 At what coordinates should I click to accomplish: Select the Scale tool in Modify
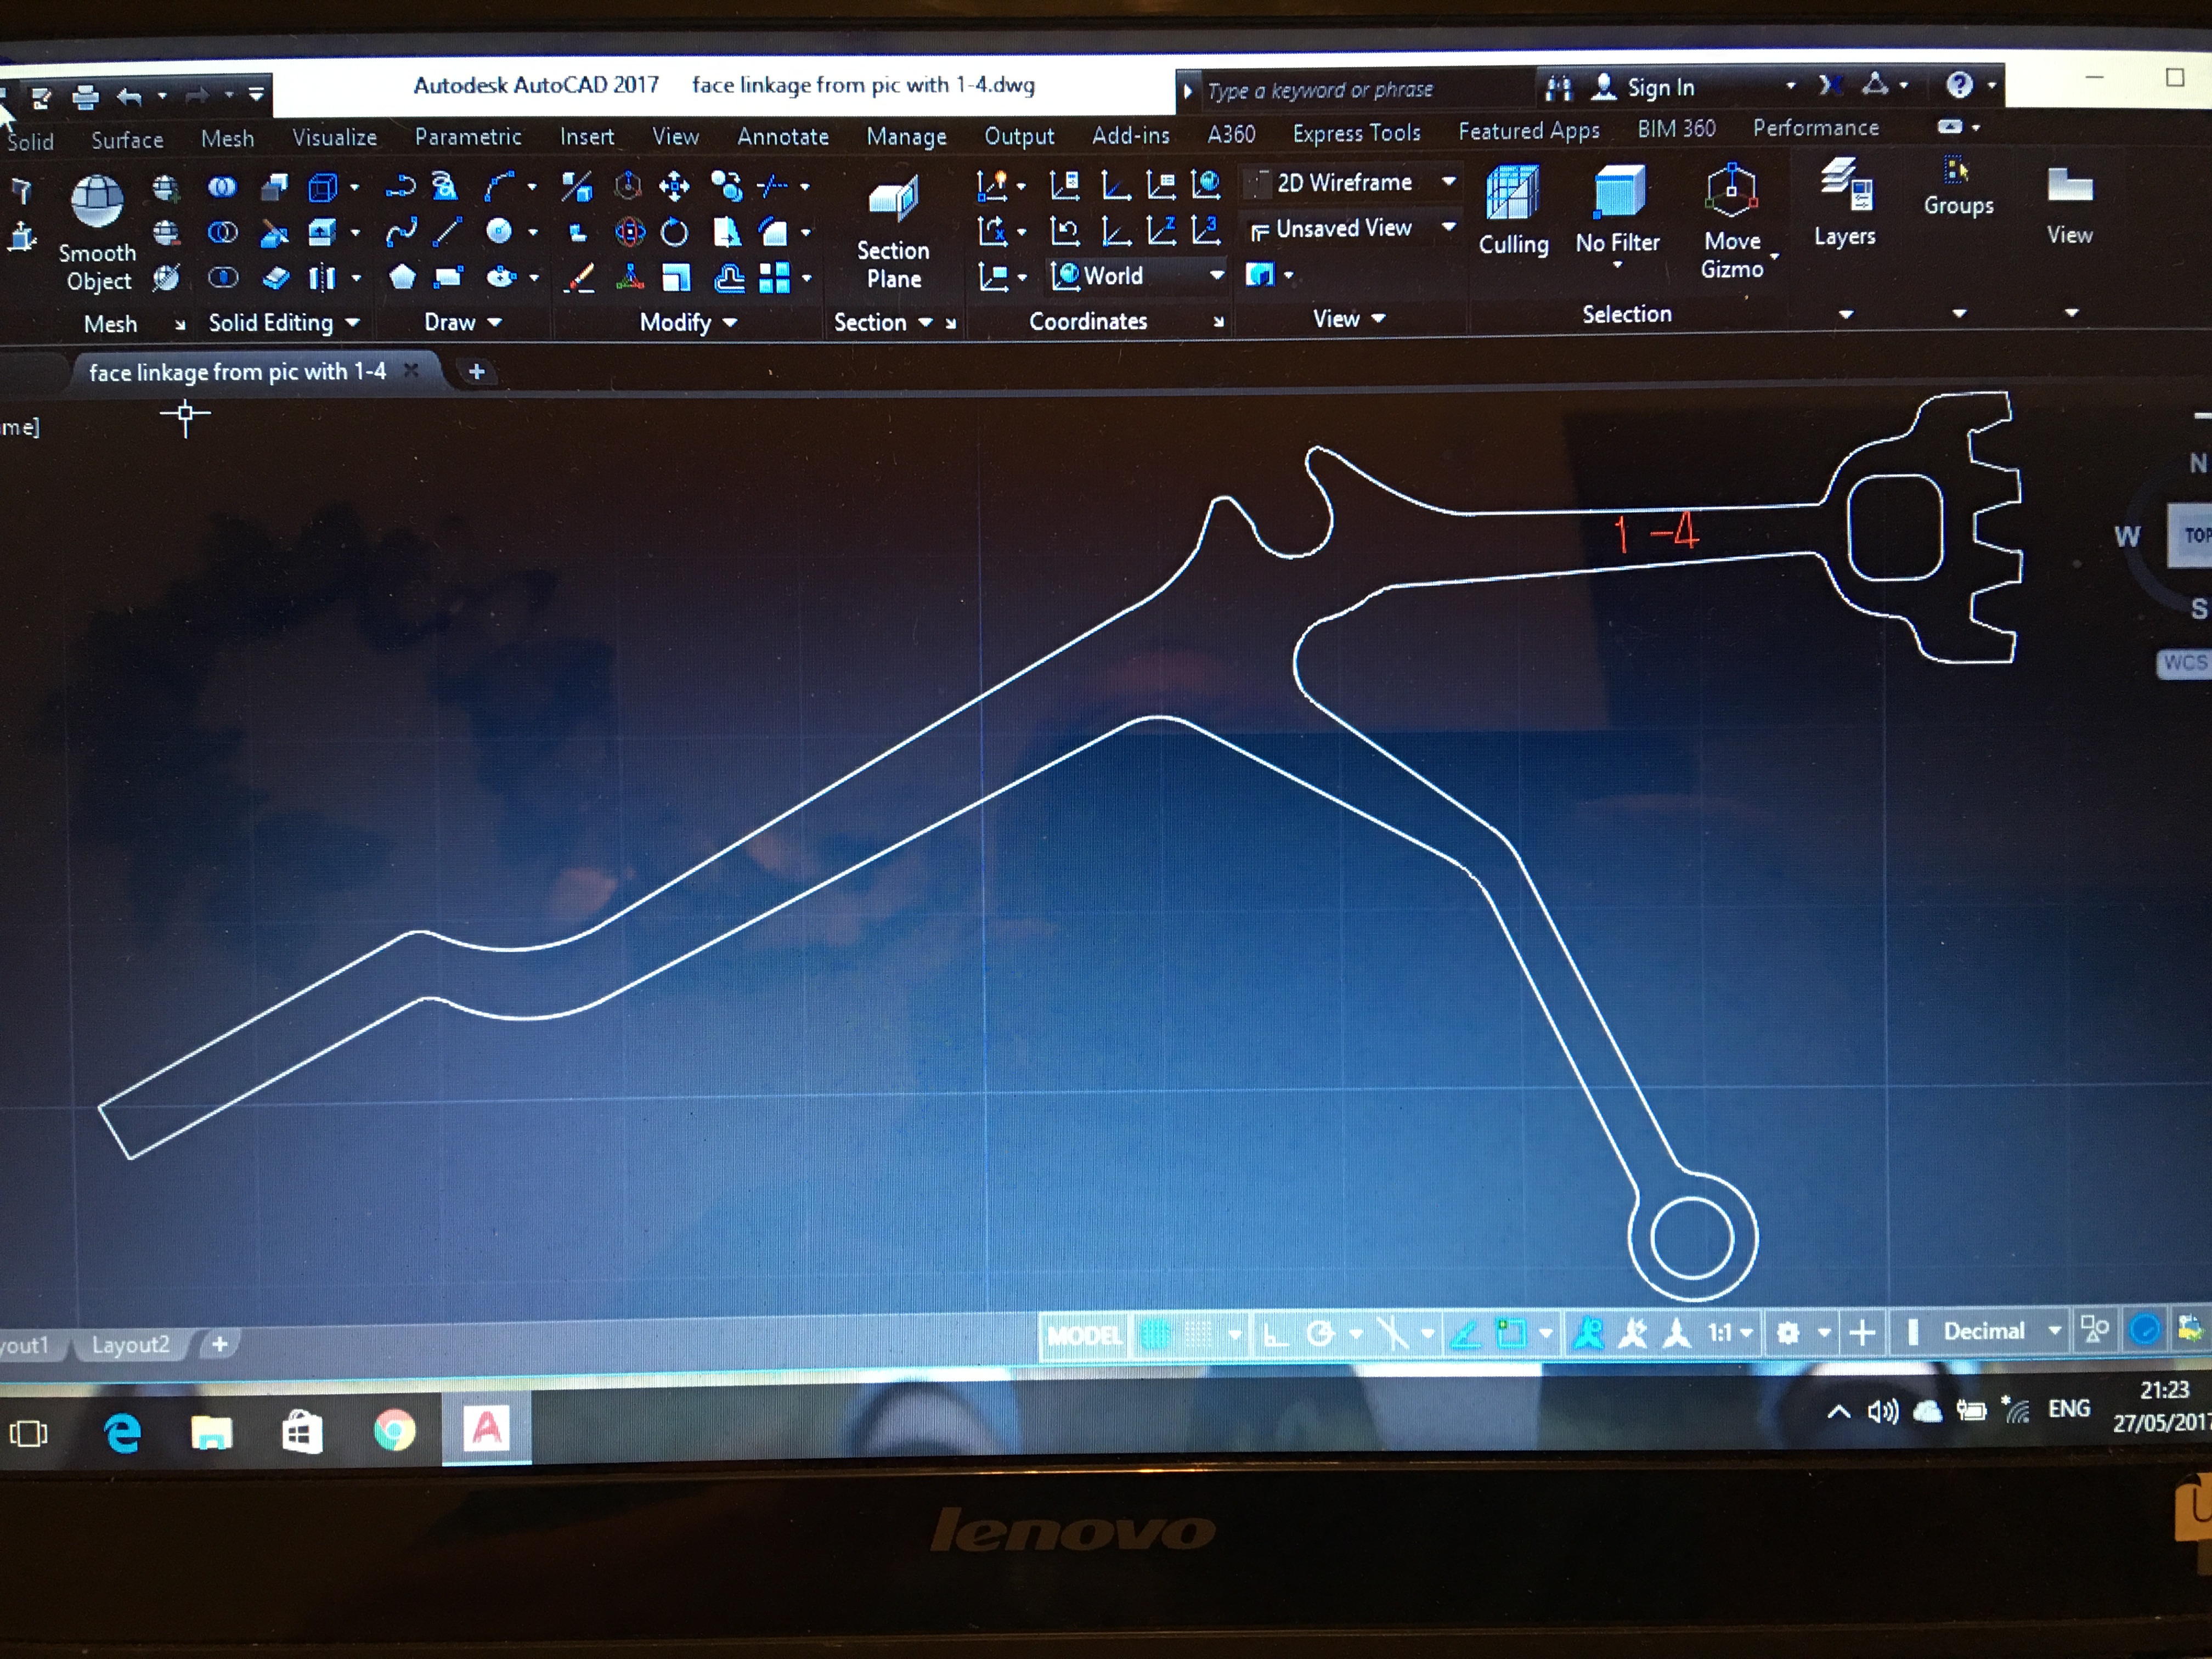pyautogui.click(x=677, y=278)
